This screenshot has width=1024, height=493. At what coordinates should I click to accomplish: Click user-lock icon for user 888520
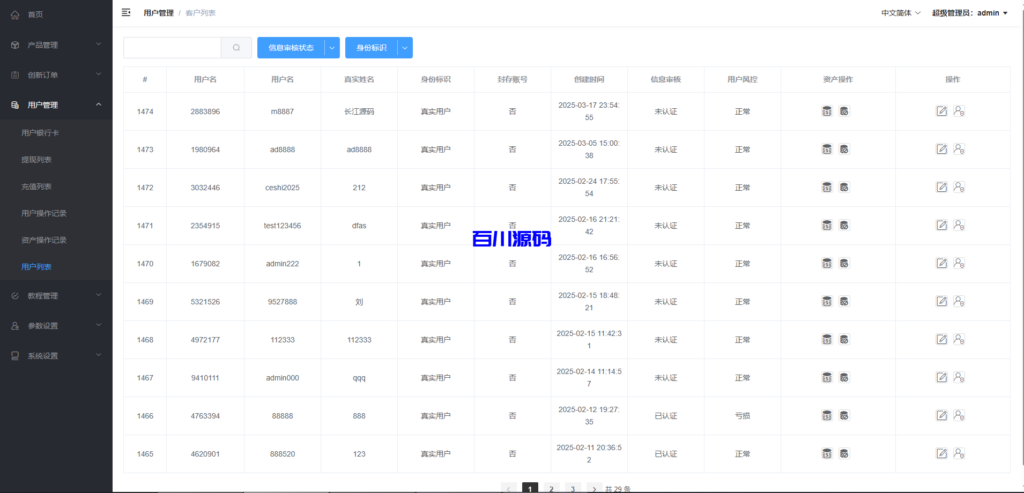point(959,453)
